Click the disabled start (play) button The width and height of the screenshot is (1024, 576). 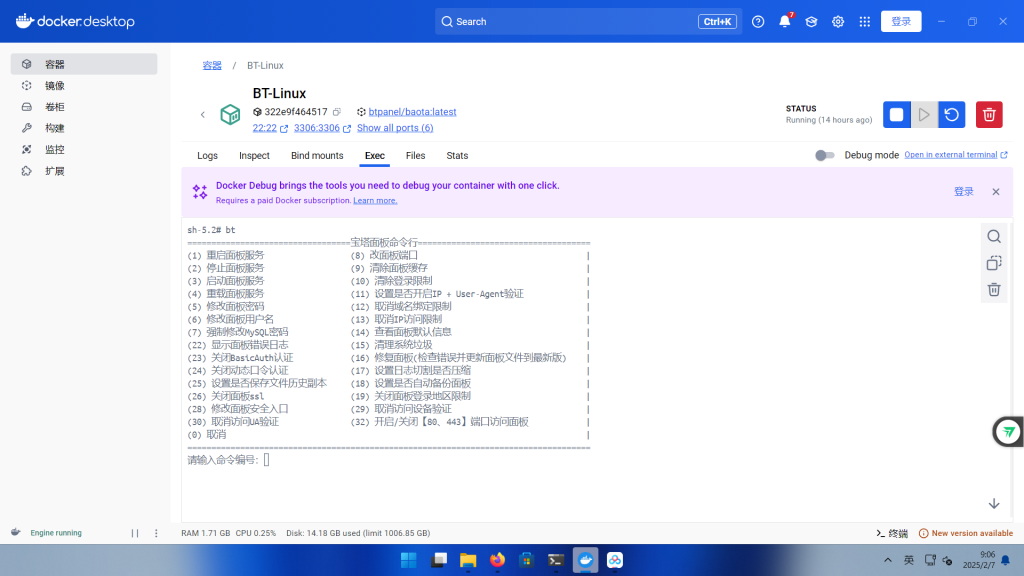924,115
